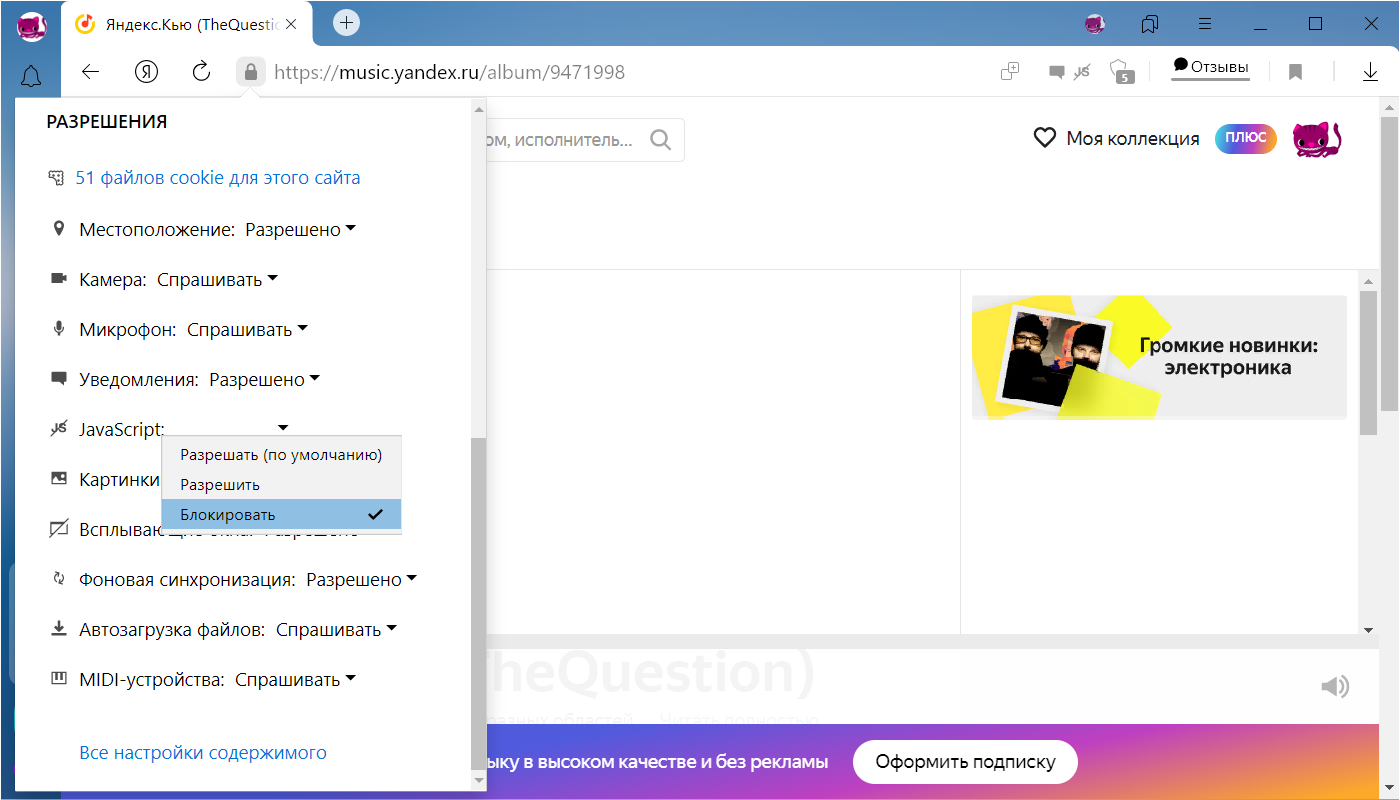
Task: Expand Уведомления permission dropdown
Action: tap(264, 379)
